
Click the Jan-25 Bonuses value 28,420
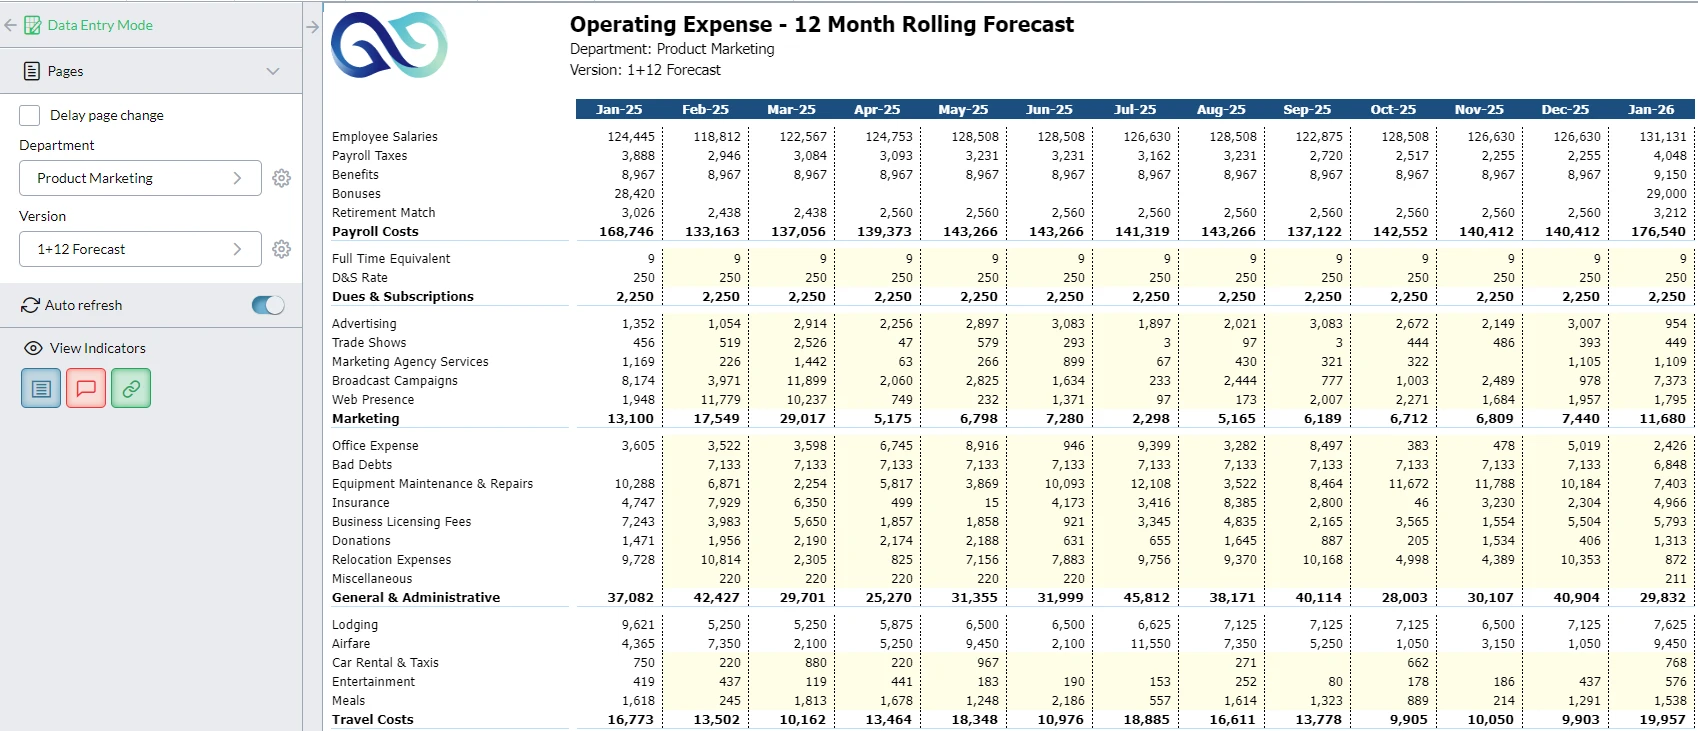click(x=634, y=193)
